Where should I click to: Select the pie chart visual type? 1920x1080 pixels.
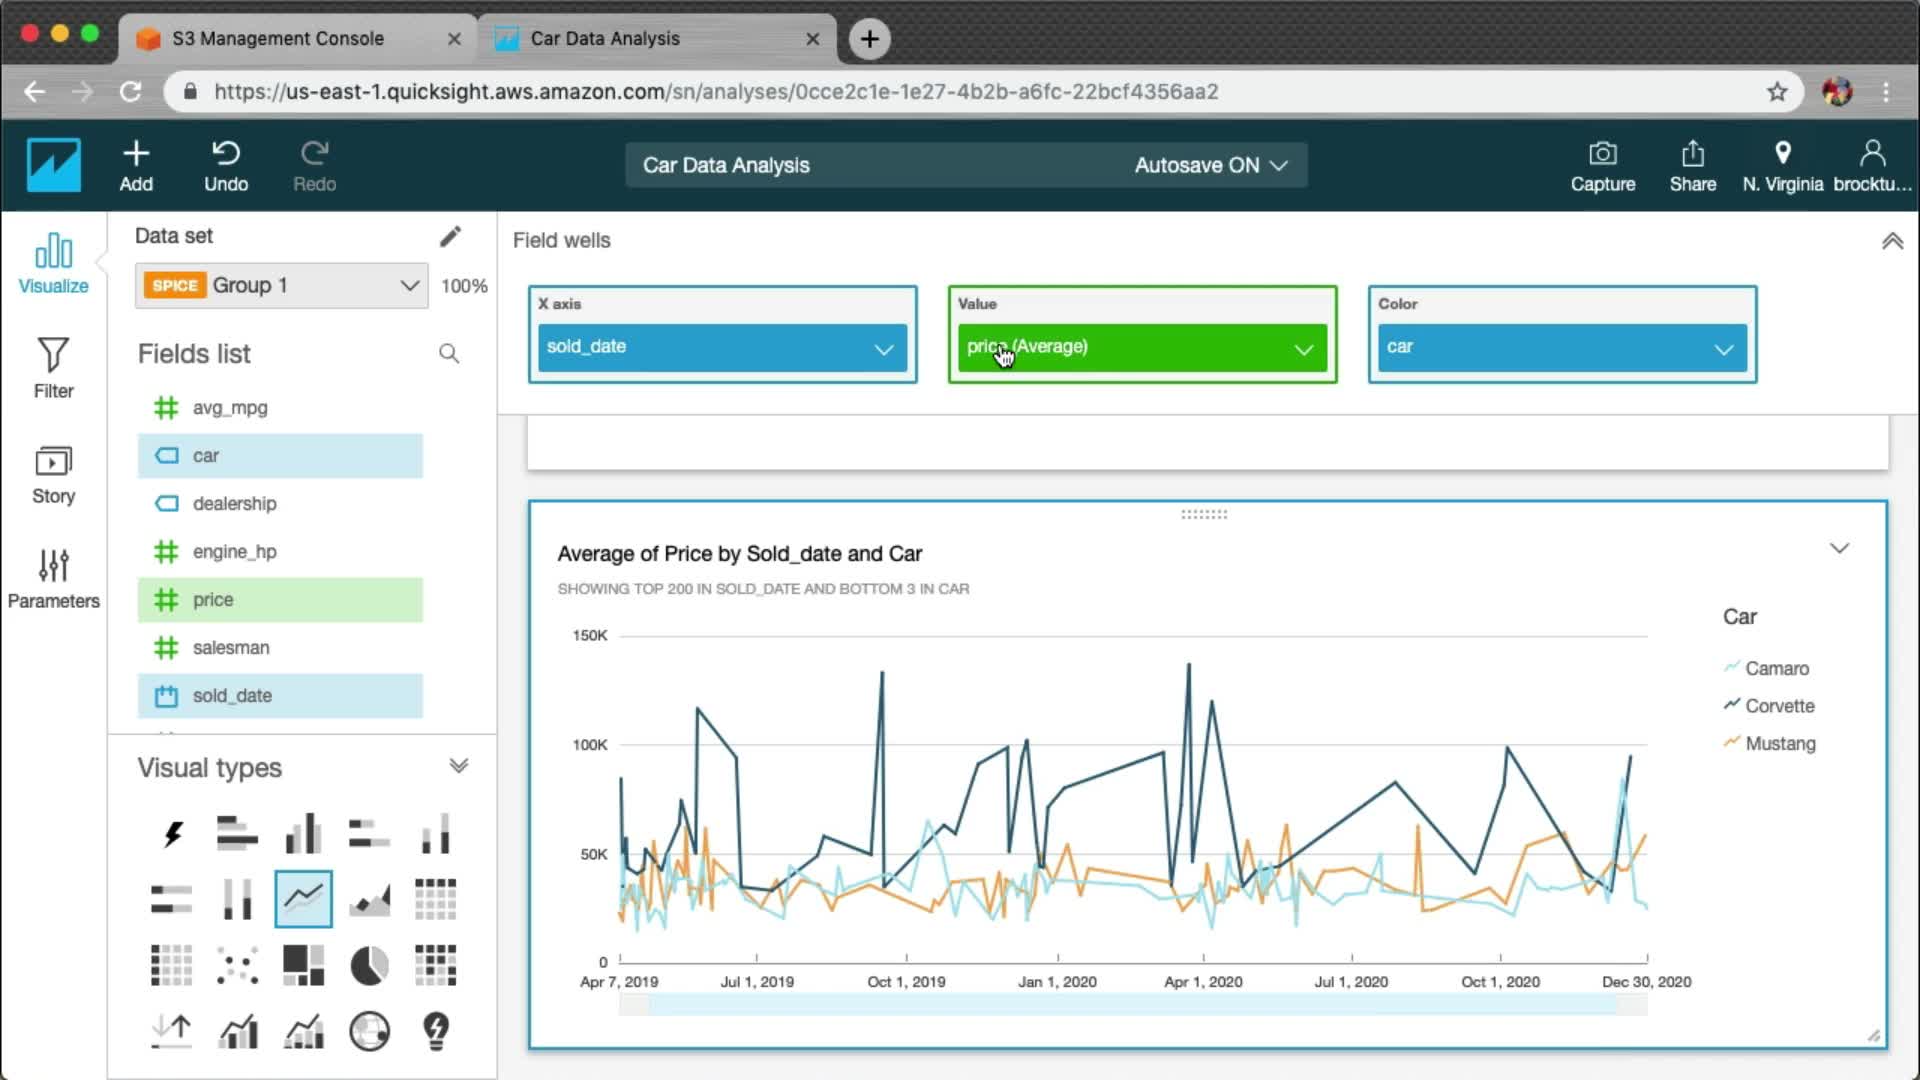[x=369, y=966]
